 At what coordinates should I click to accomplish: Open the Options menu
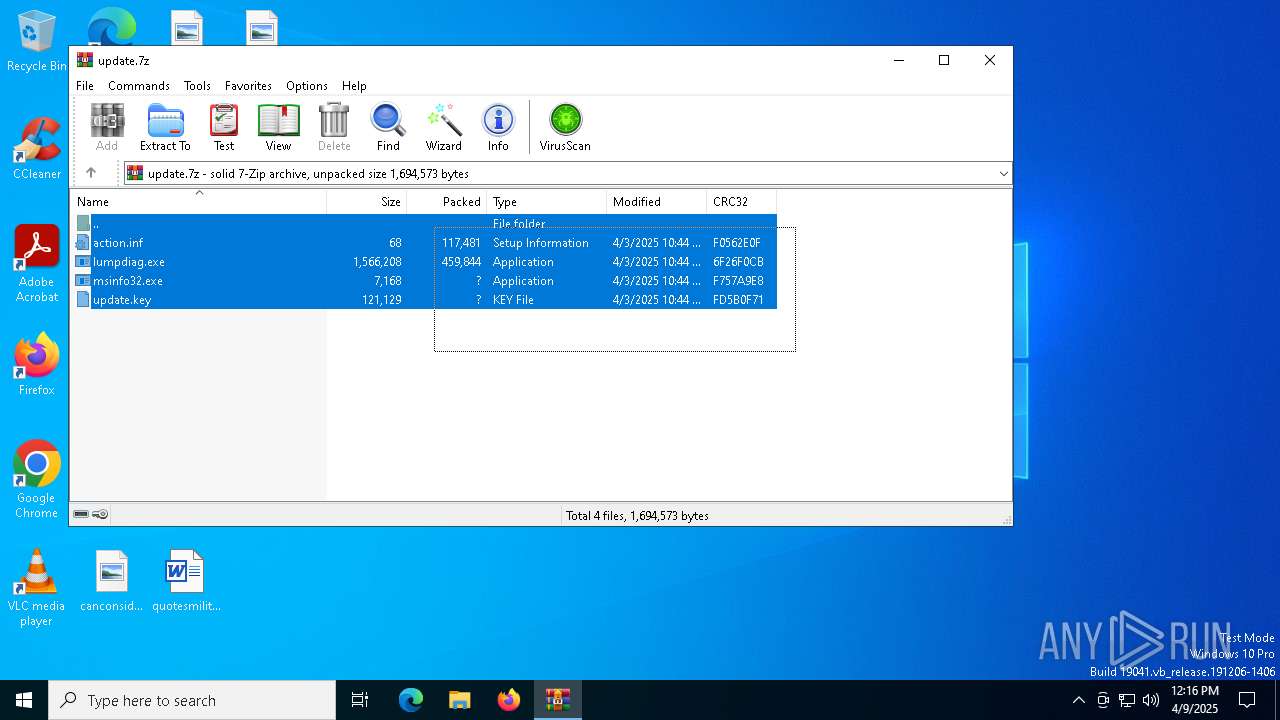pos(307,86)
